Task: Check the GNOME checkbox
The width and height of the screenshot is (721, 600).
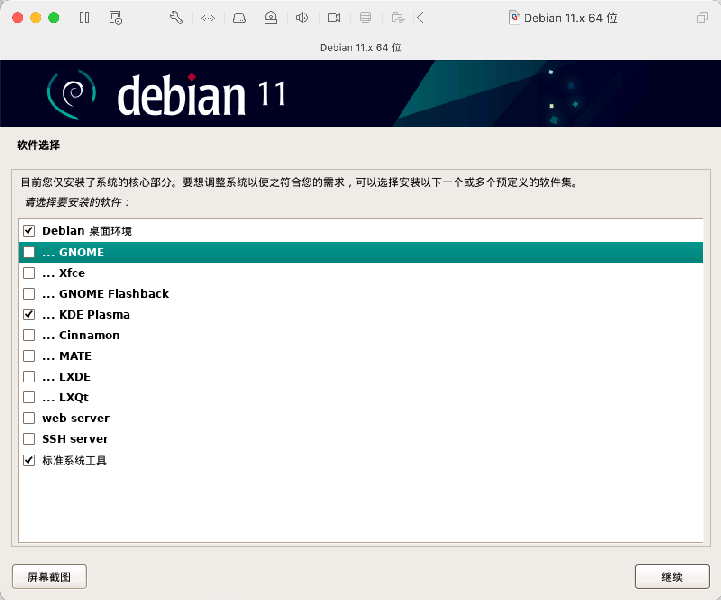Action: 29,252
